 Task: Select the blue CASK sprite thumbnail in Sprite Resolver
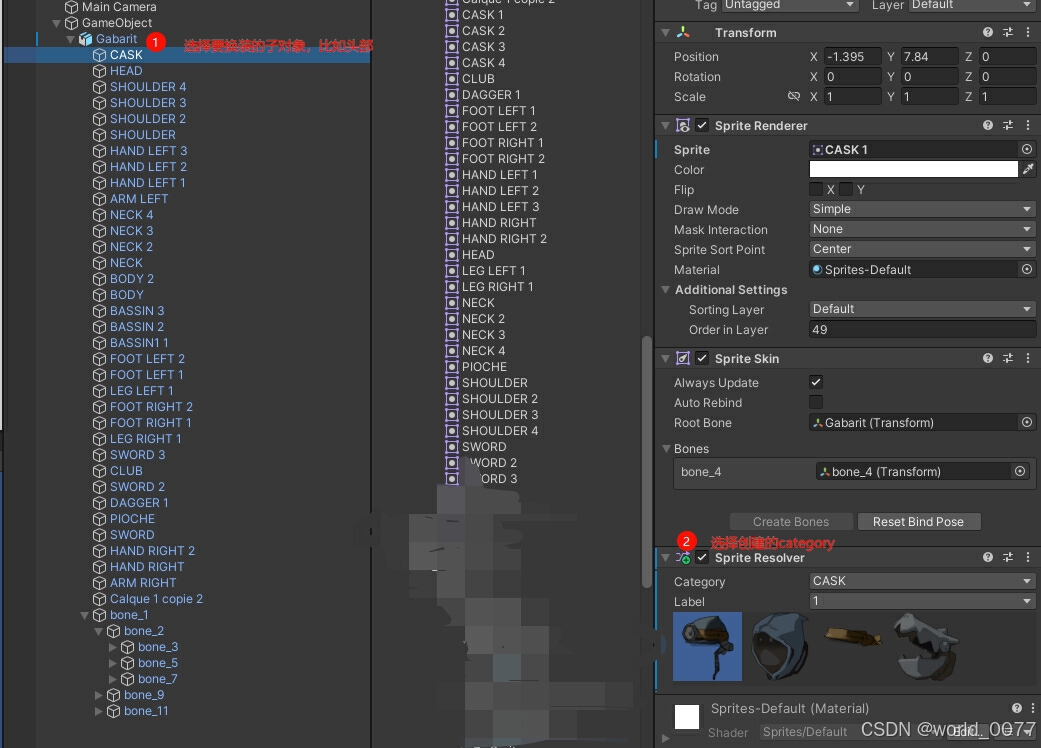707,646
